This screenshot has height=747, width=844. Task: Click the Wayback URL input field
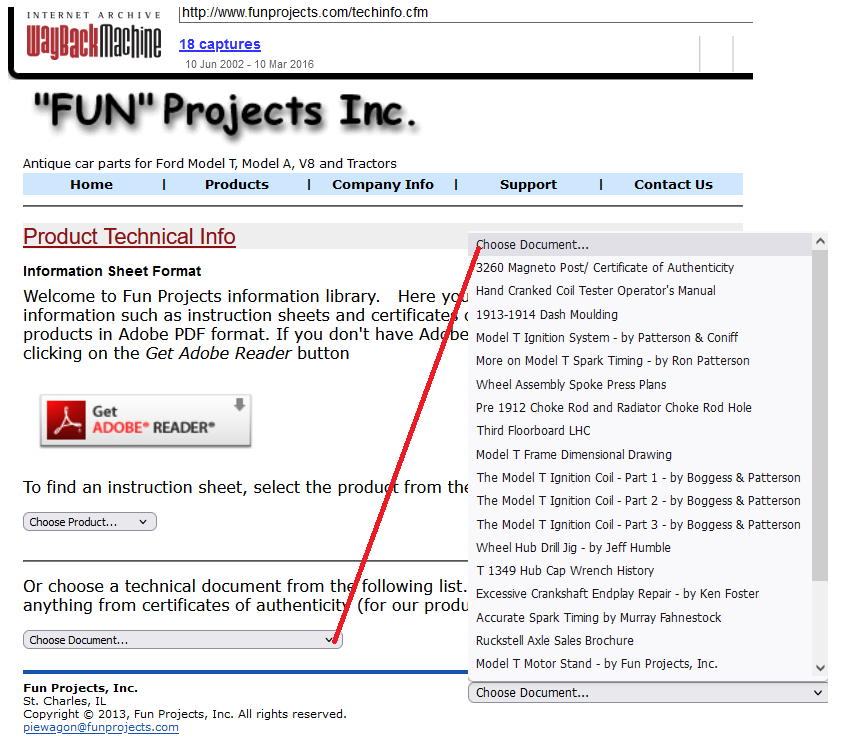tap(465, 12)
